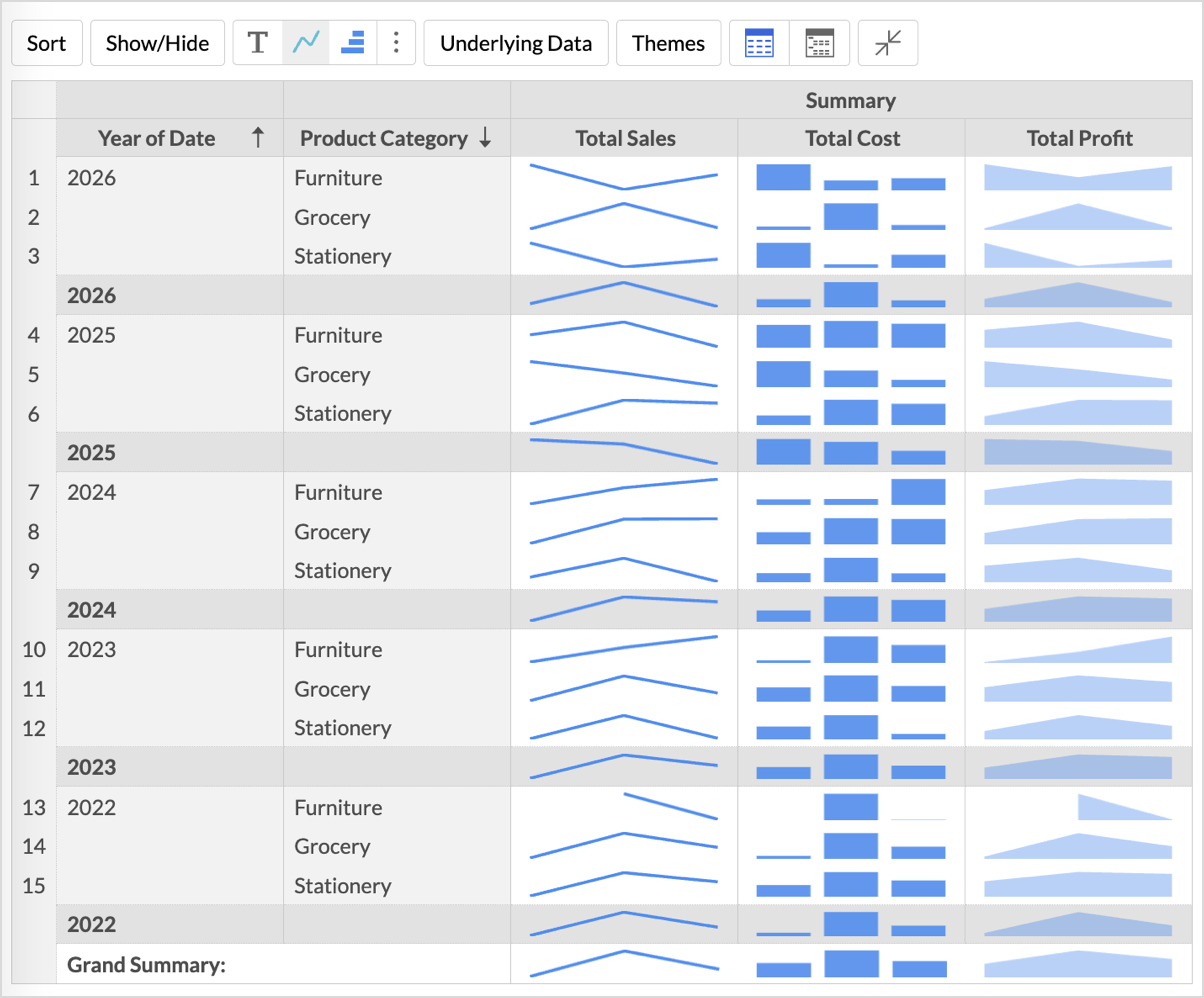
Task: Open the Themes picker
Action: coord(668,43)
